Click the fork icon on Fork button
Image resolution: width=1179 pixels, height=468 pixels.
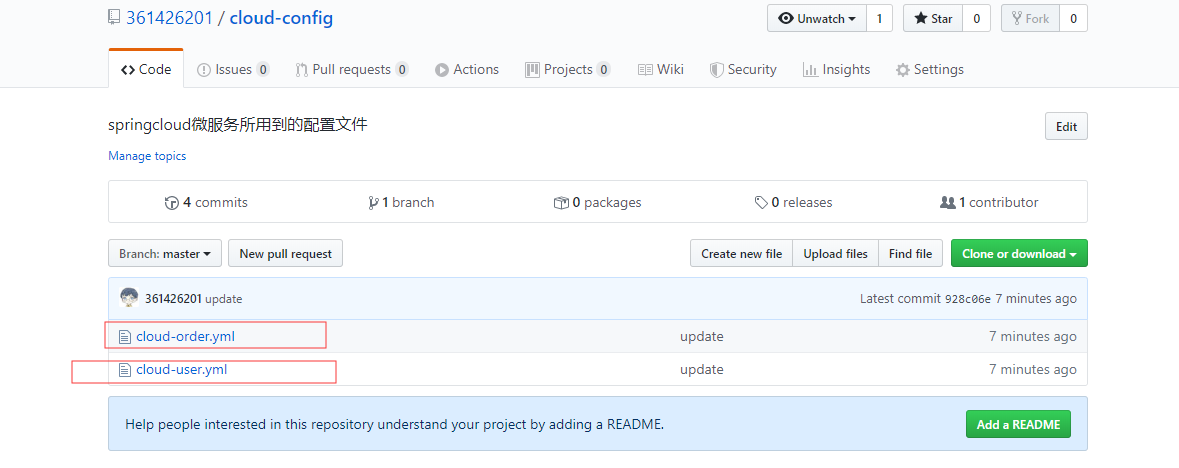(1017, 19)
